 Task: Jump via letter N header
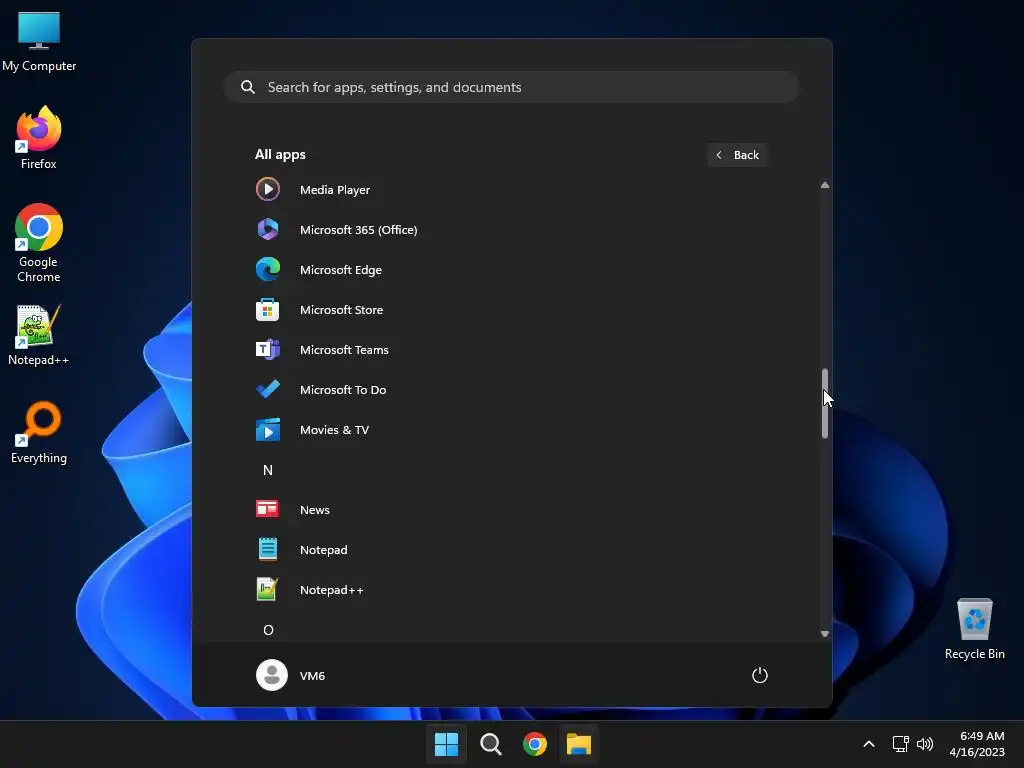268,470
